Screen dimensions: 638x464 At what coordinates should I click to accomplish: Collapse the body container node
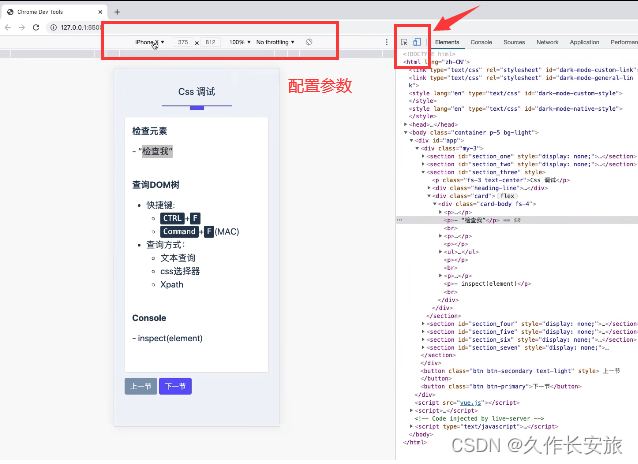pyautogui.click(x=405, y=133)
